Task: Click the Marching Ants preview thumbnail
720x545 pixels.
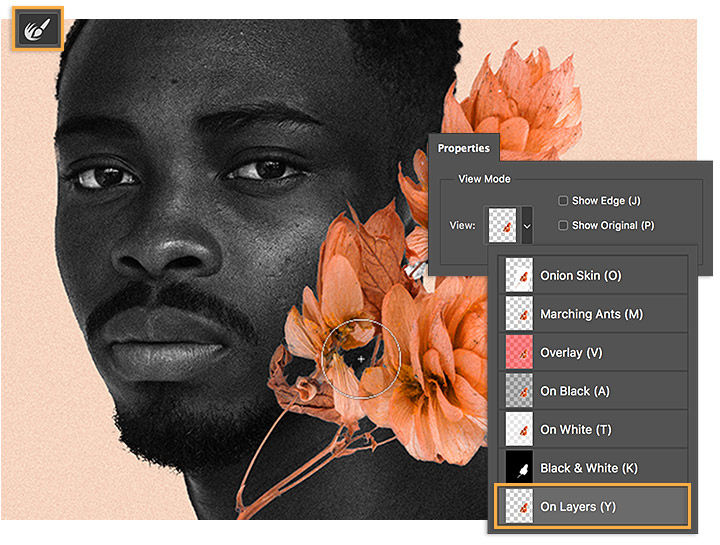Action: point(519,314)
